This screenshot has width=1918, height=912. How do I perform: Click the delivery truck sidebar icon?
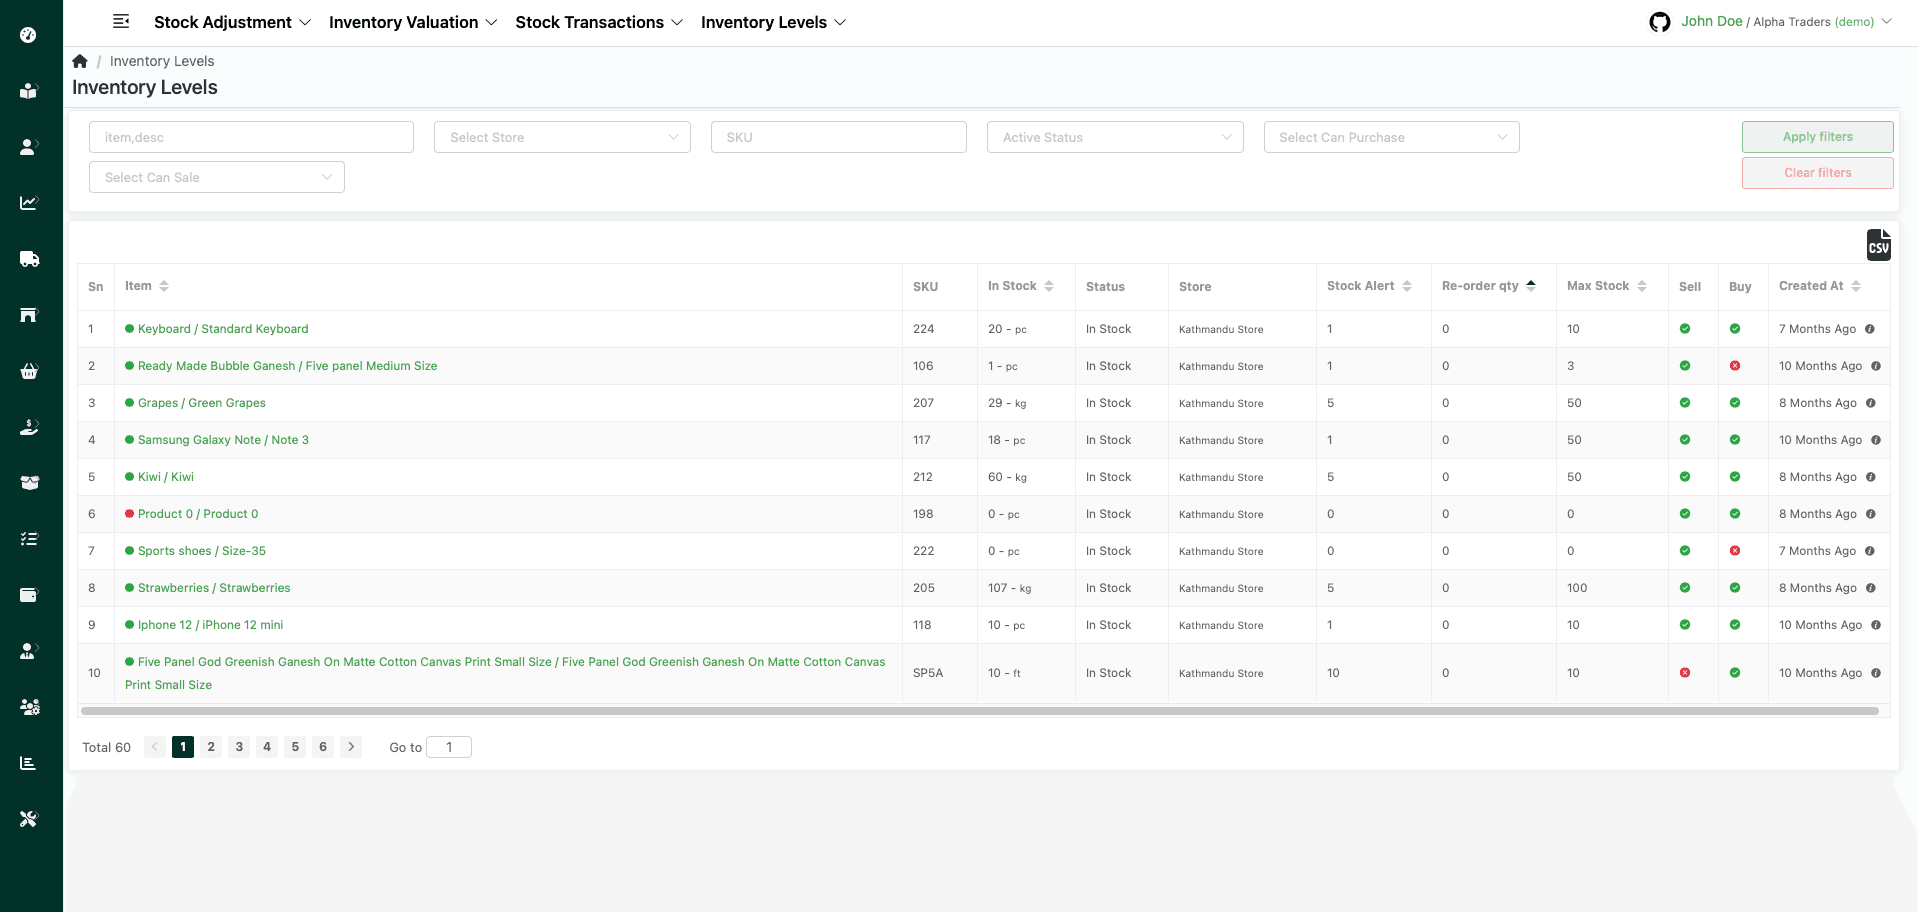pyautogui.click(x=29, y=259)
